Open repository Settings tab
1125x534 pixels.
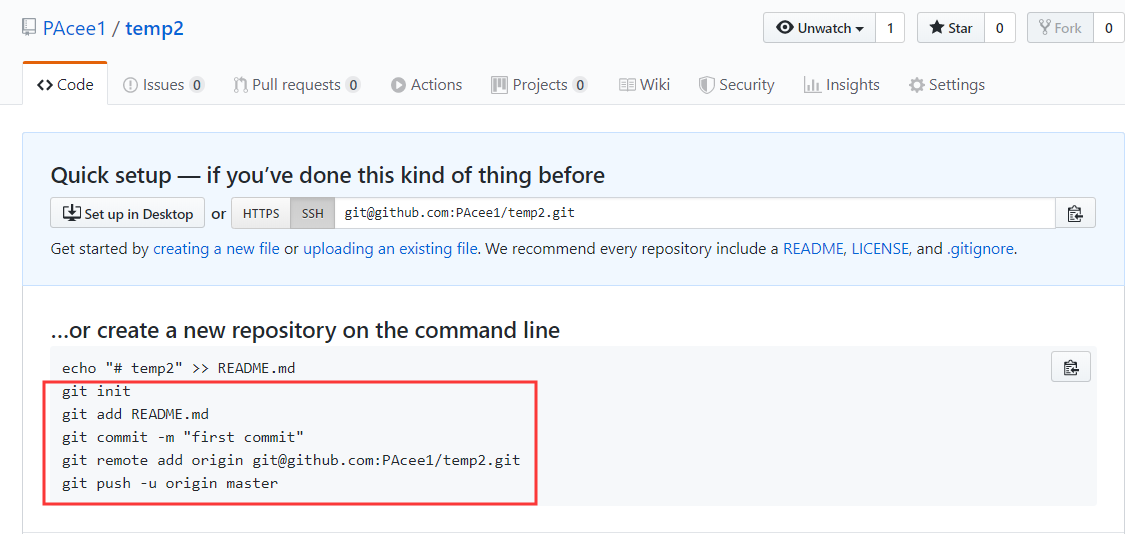(x=946, y=85)
